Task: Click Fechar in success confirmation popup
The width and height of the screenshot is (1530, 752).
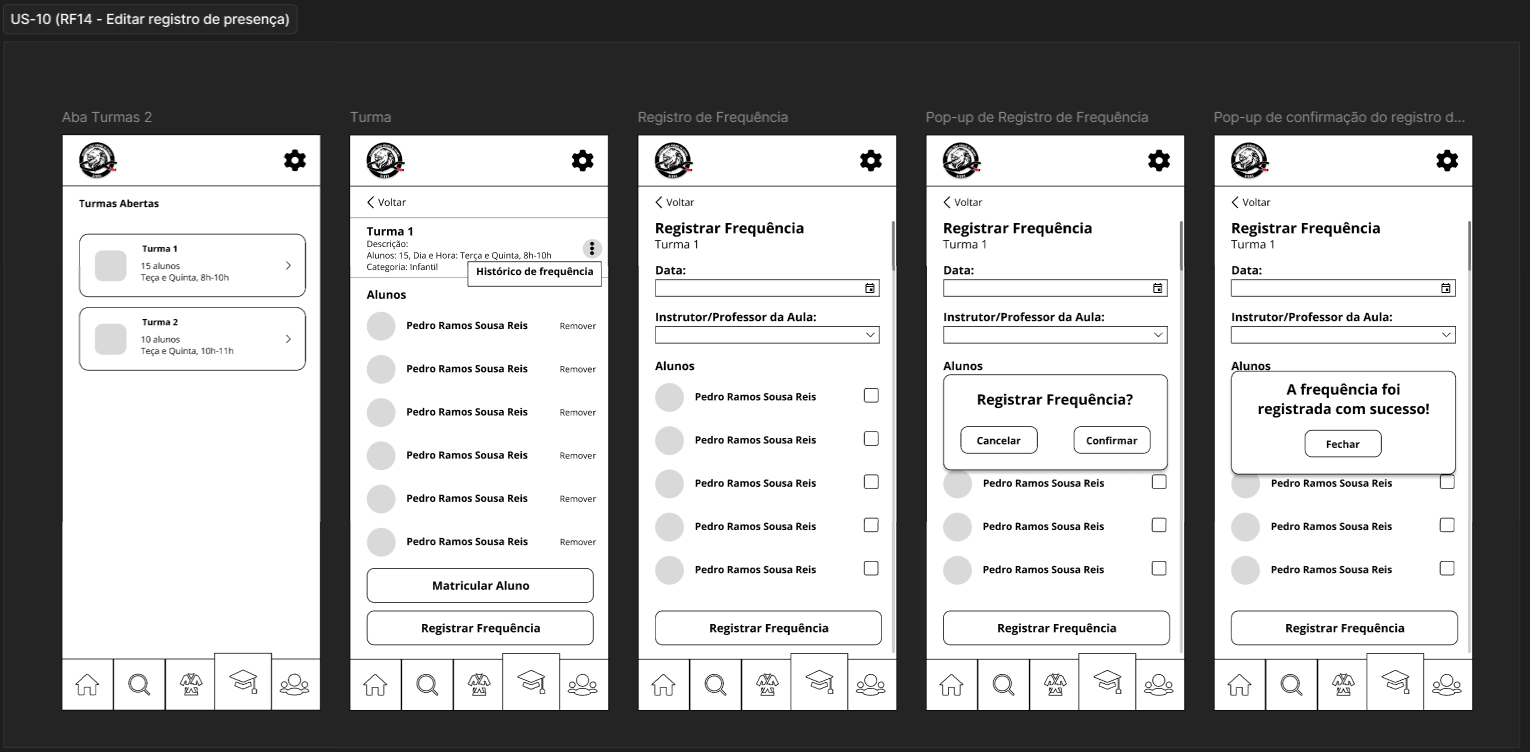Action: pyautogui.click(x=1343, y=444)
